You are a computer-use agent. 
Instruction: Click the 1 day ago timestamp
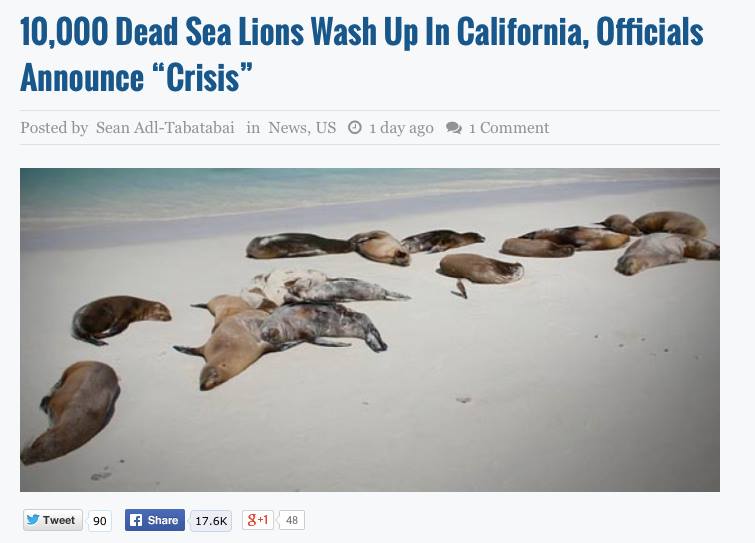pyautogui.click(x=402, y=128)
